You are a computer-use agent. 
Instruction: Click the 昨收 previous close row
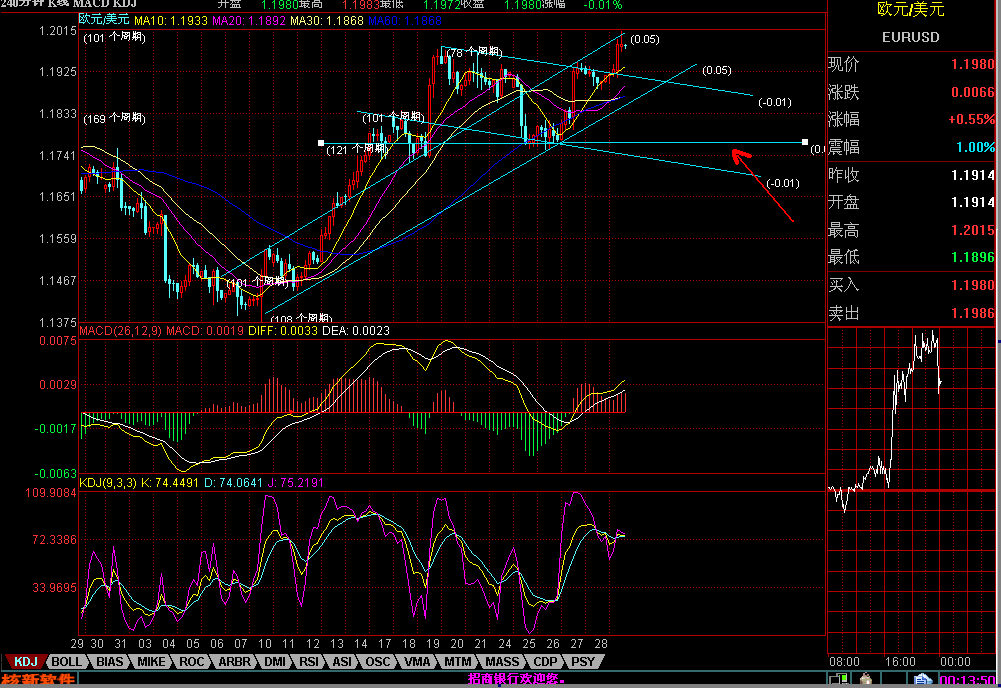click(911, 175)
